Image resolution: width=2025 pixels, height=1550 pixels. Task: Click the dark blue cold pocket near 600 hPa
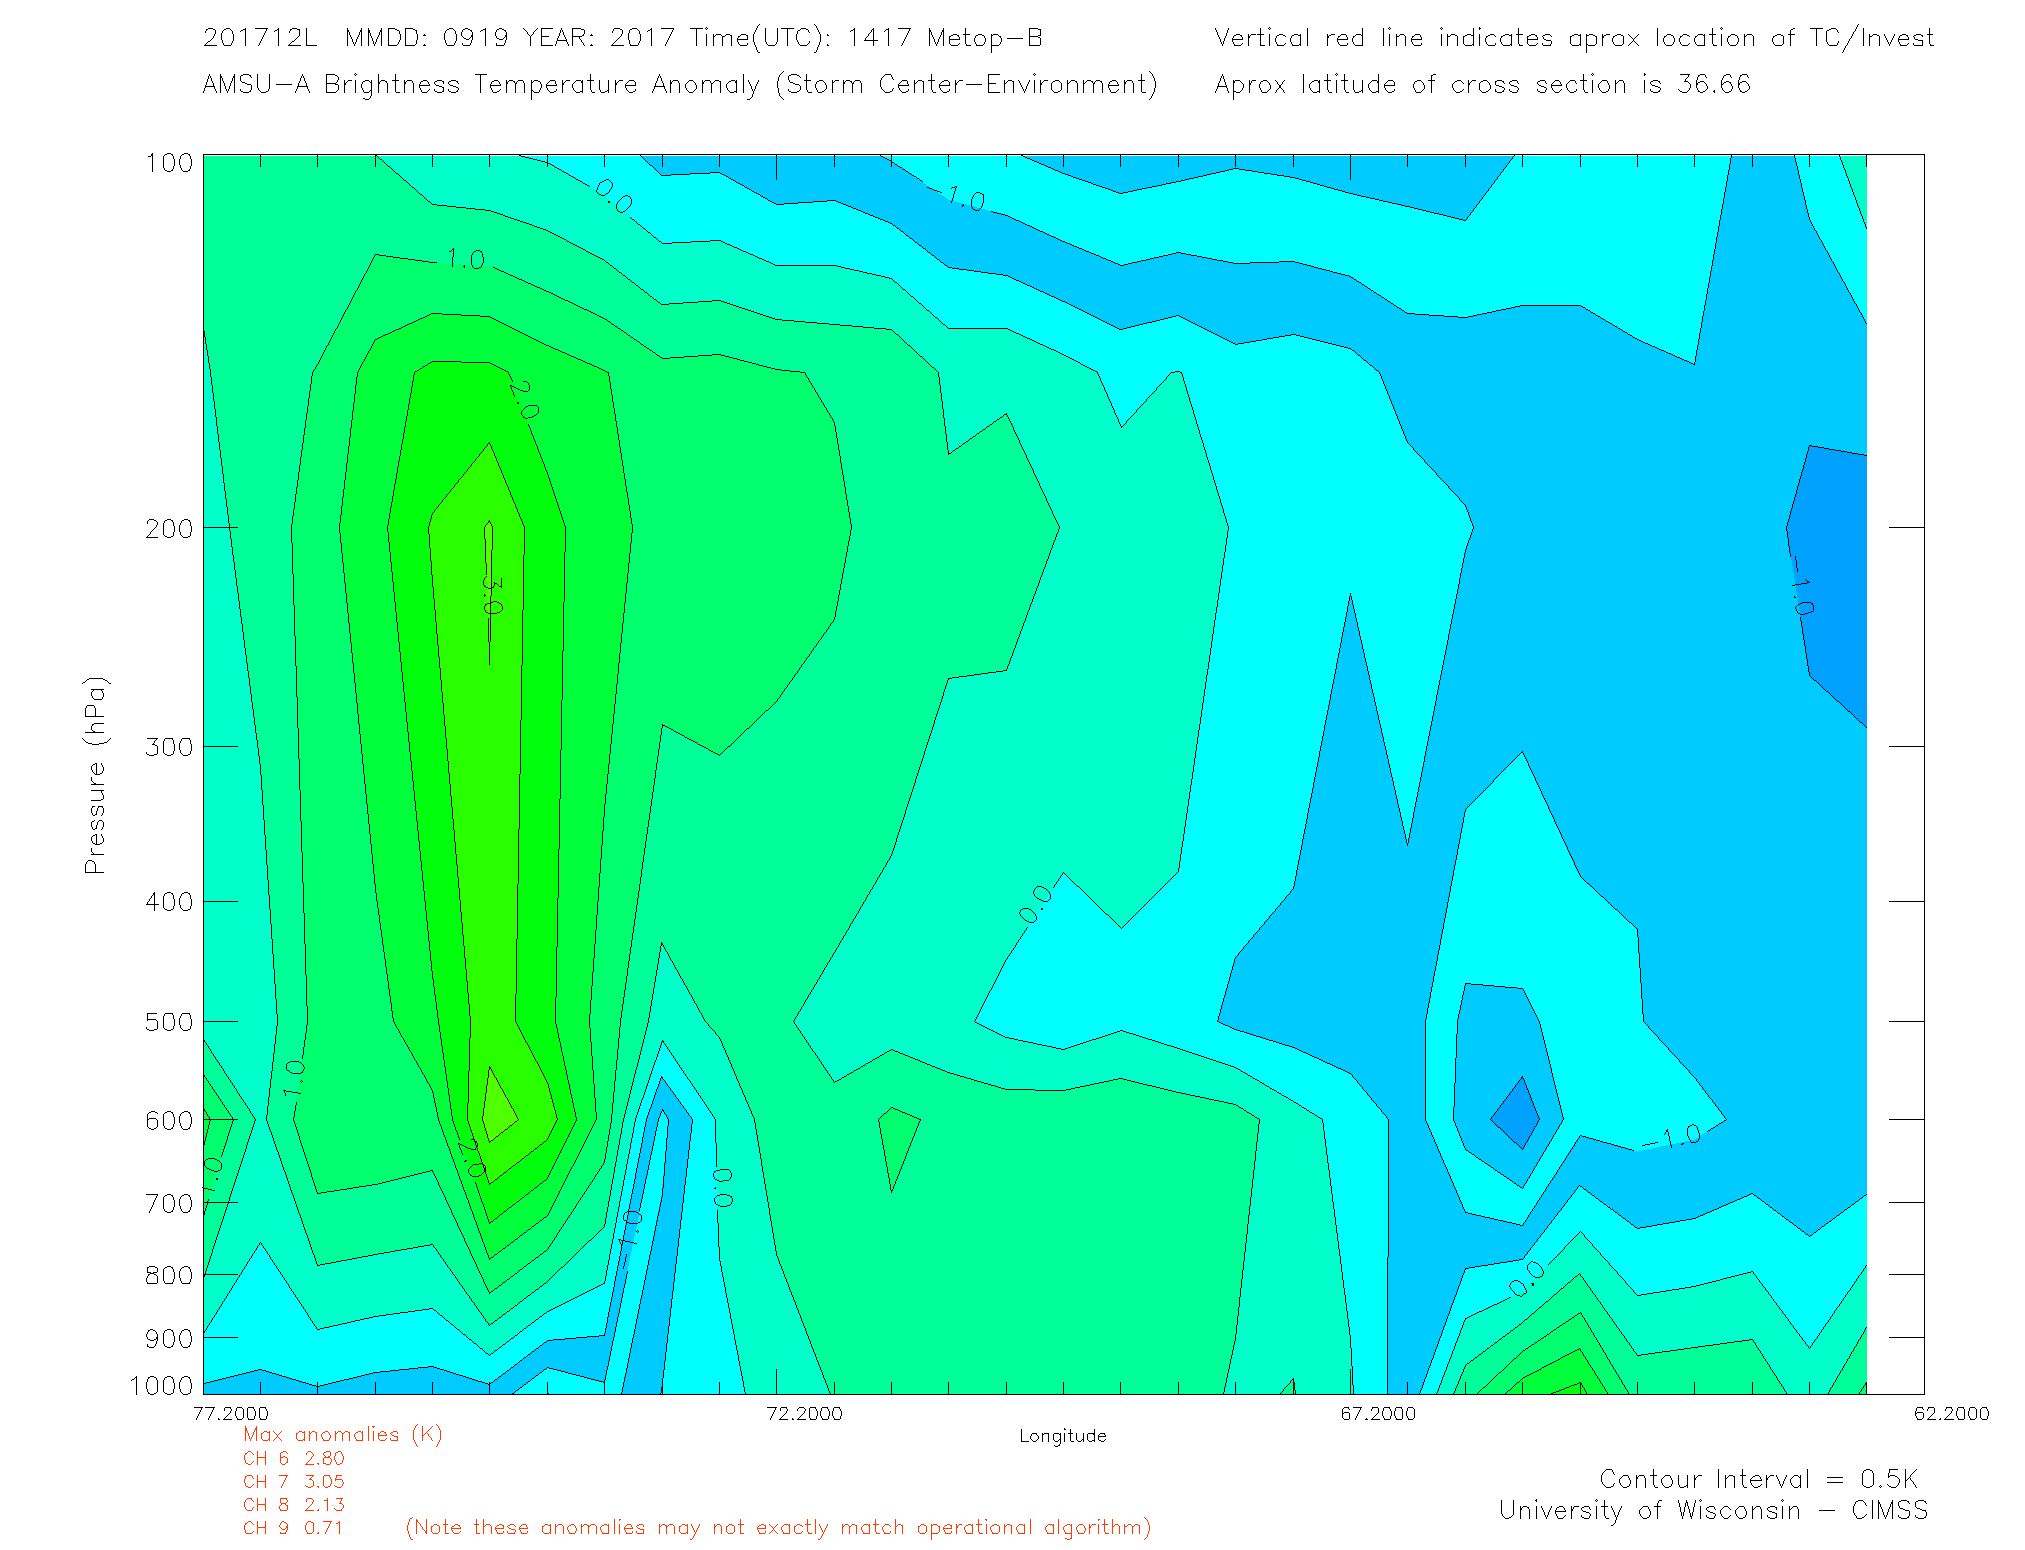tap(1517, 1115)
